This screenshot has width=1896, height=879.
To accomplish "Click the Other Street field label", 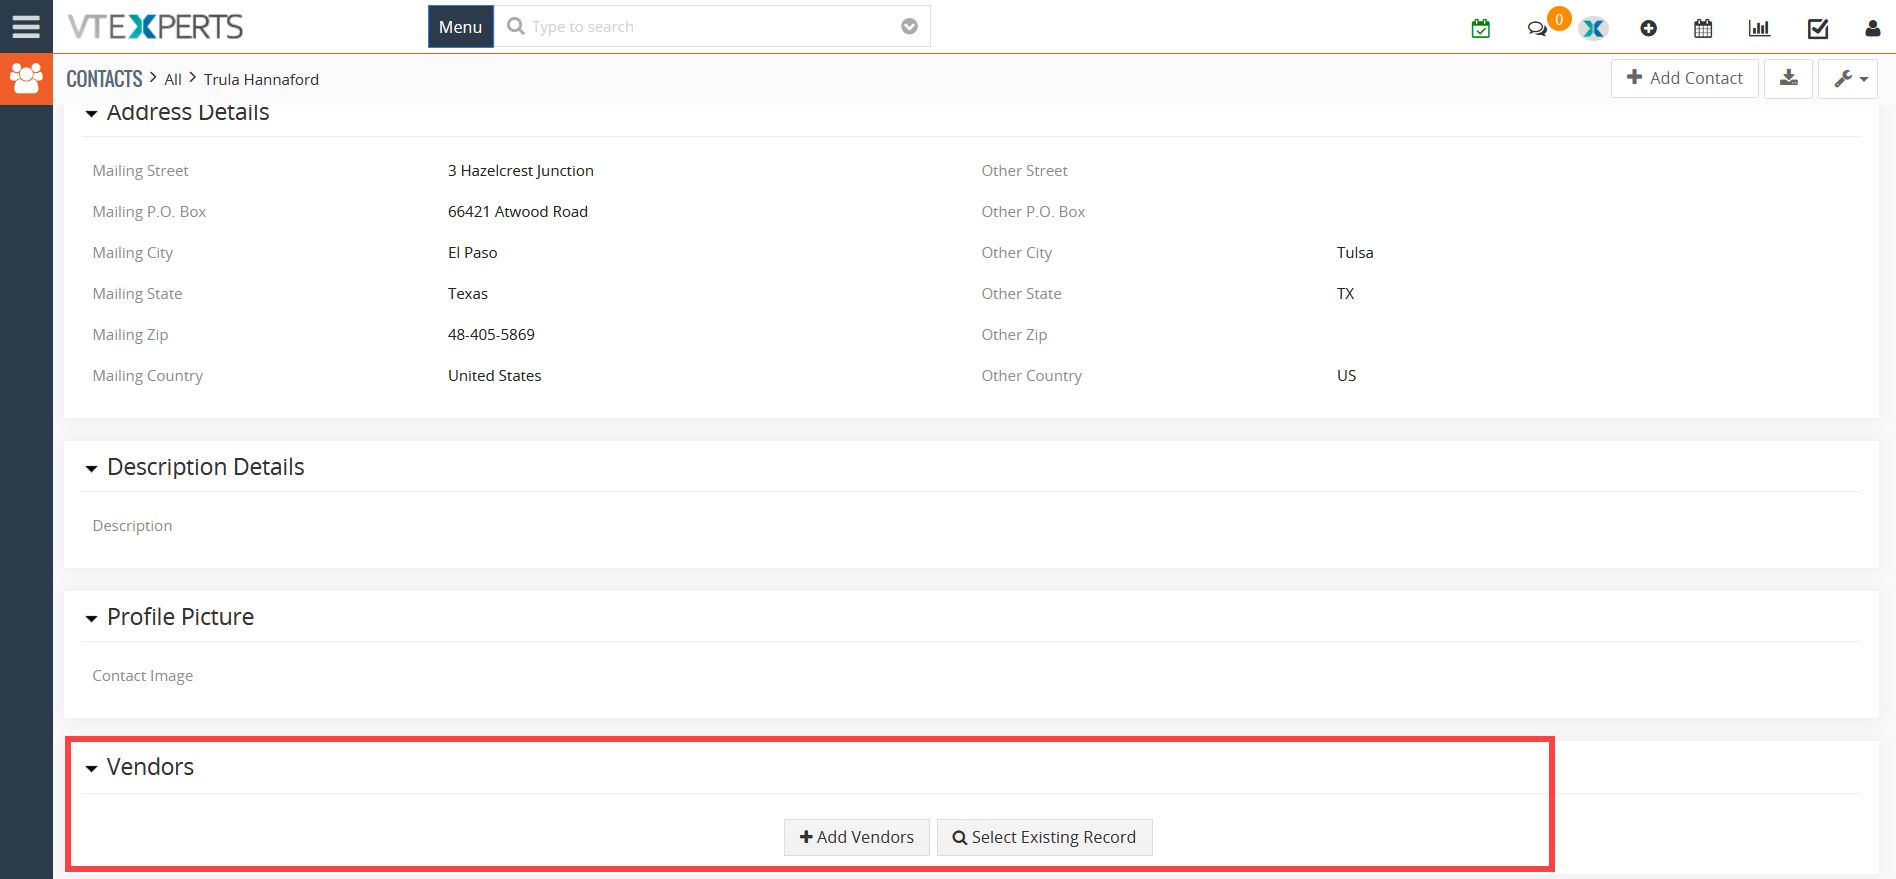I will [x=1025, y=171].
